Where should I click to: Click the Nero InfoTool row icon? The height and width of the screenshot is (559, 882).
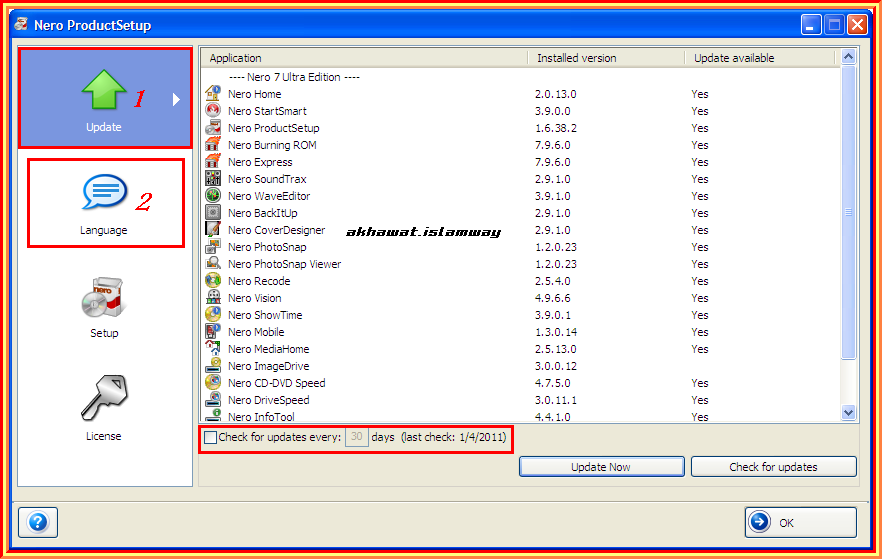pos(213,415)
